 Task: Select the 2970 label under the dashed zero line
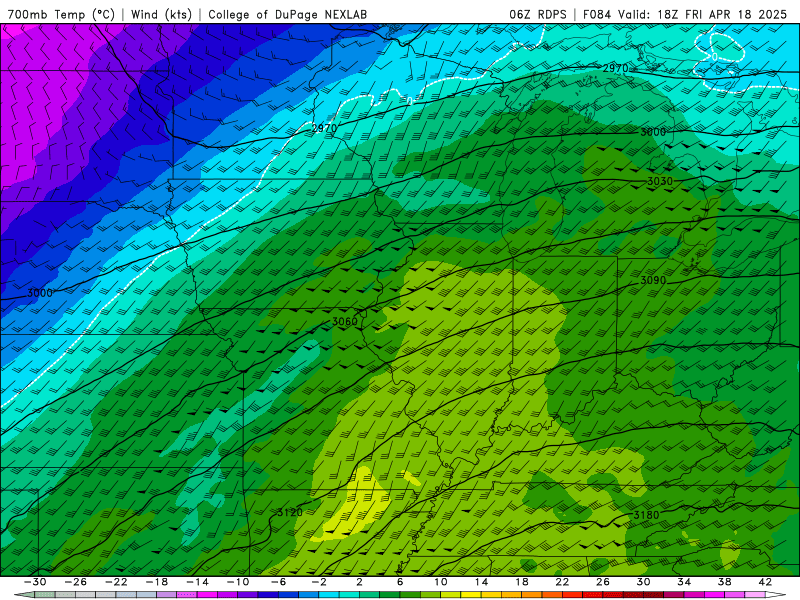(x=324, y=128)
